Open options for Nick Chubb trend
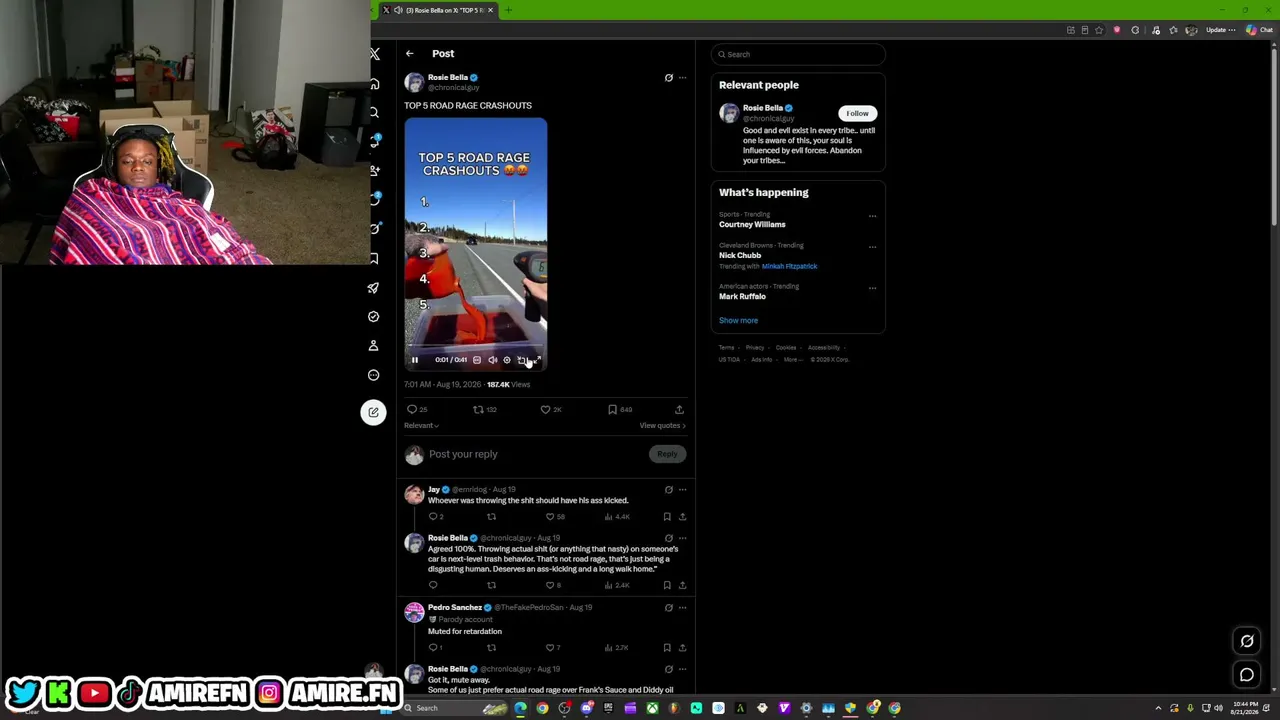The width and height of the screenshot is (1280, 720). [872, 247]
